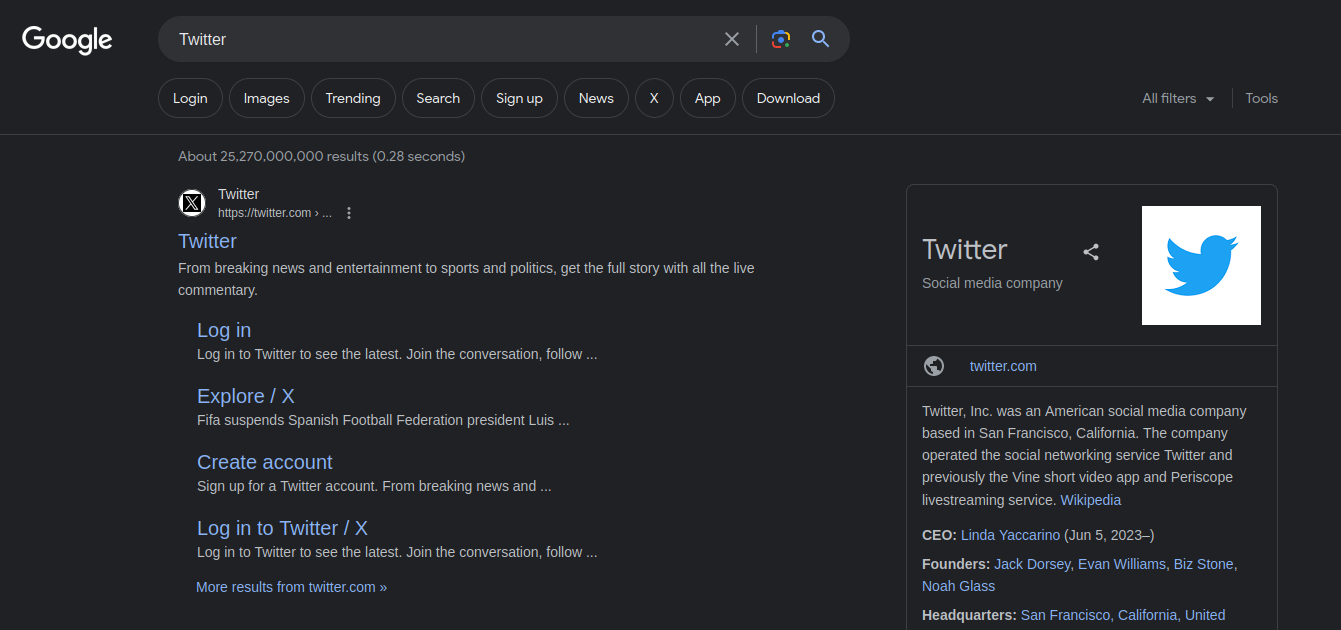Open the Explore / X sitelink
Image resolution: width=1341 pixels, height=630 pixels.
coord(246,396)
